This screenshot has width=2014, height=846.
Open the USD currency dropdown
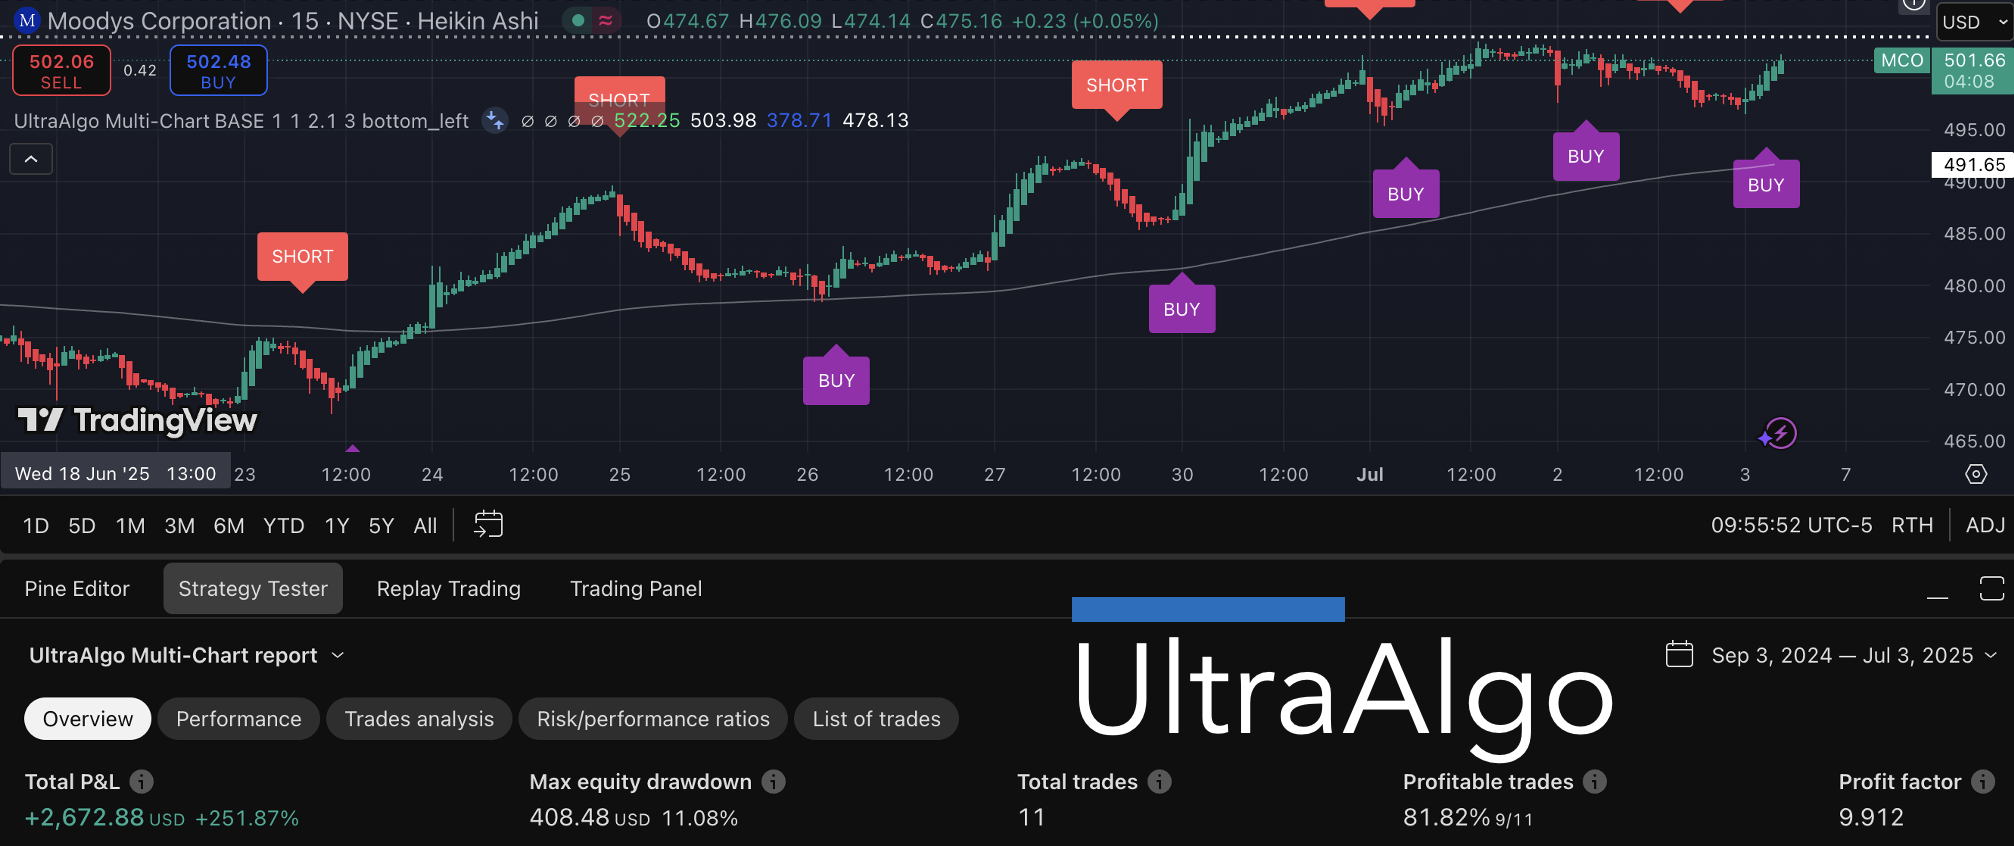pos(1975,22)
